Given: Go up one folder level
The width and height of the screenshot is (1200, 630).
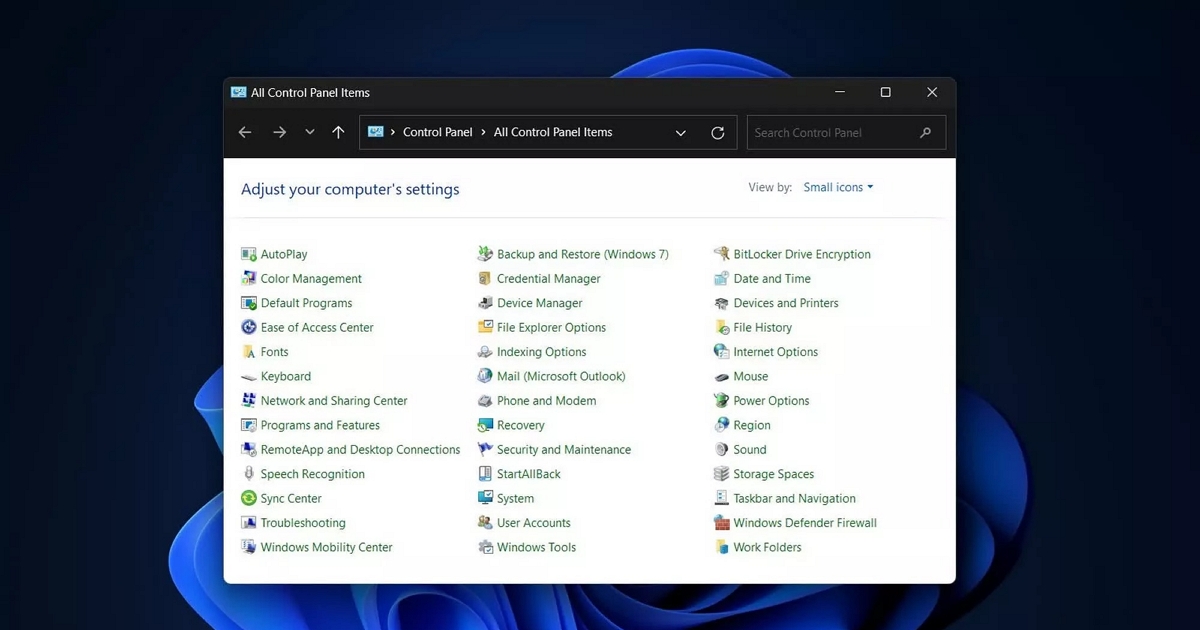Looking at the screenshot, I should pos(338,133).
